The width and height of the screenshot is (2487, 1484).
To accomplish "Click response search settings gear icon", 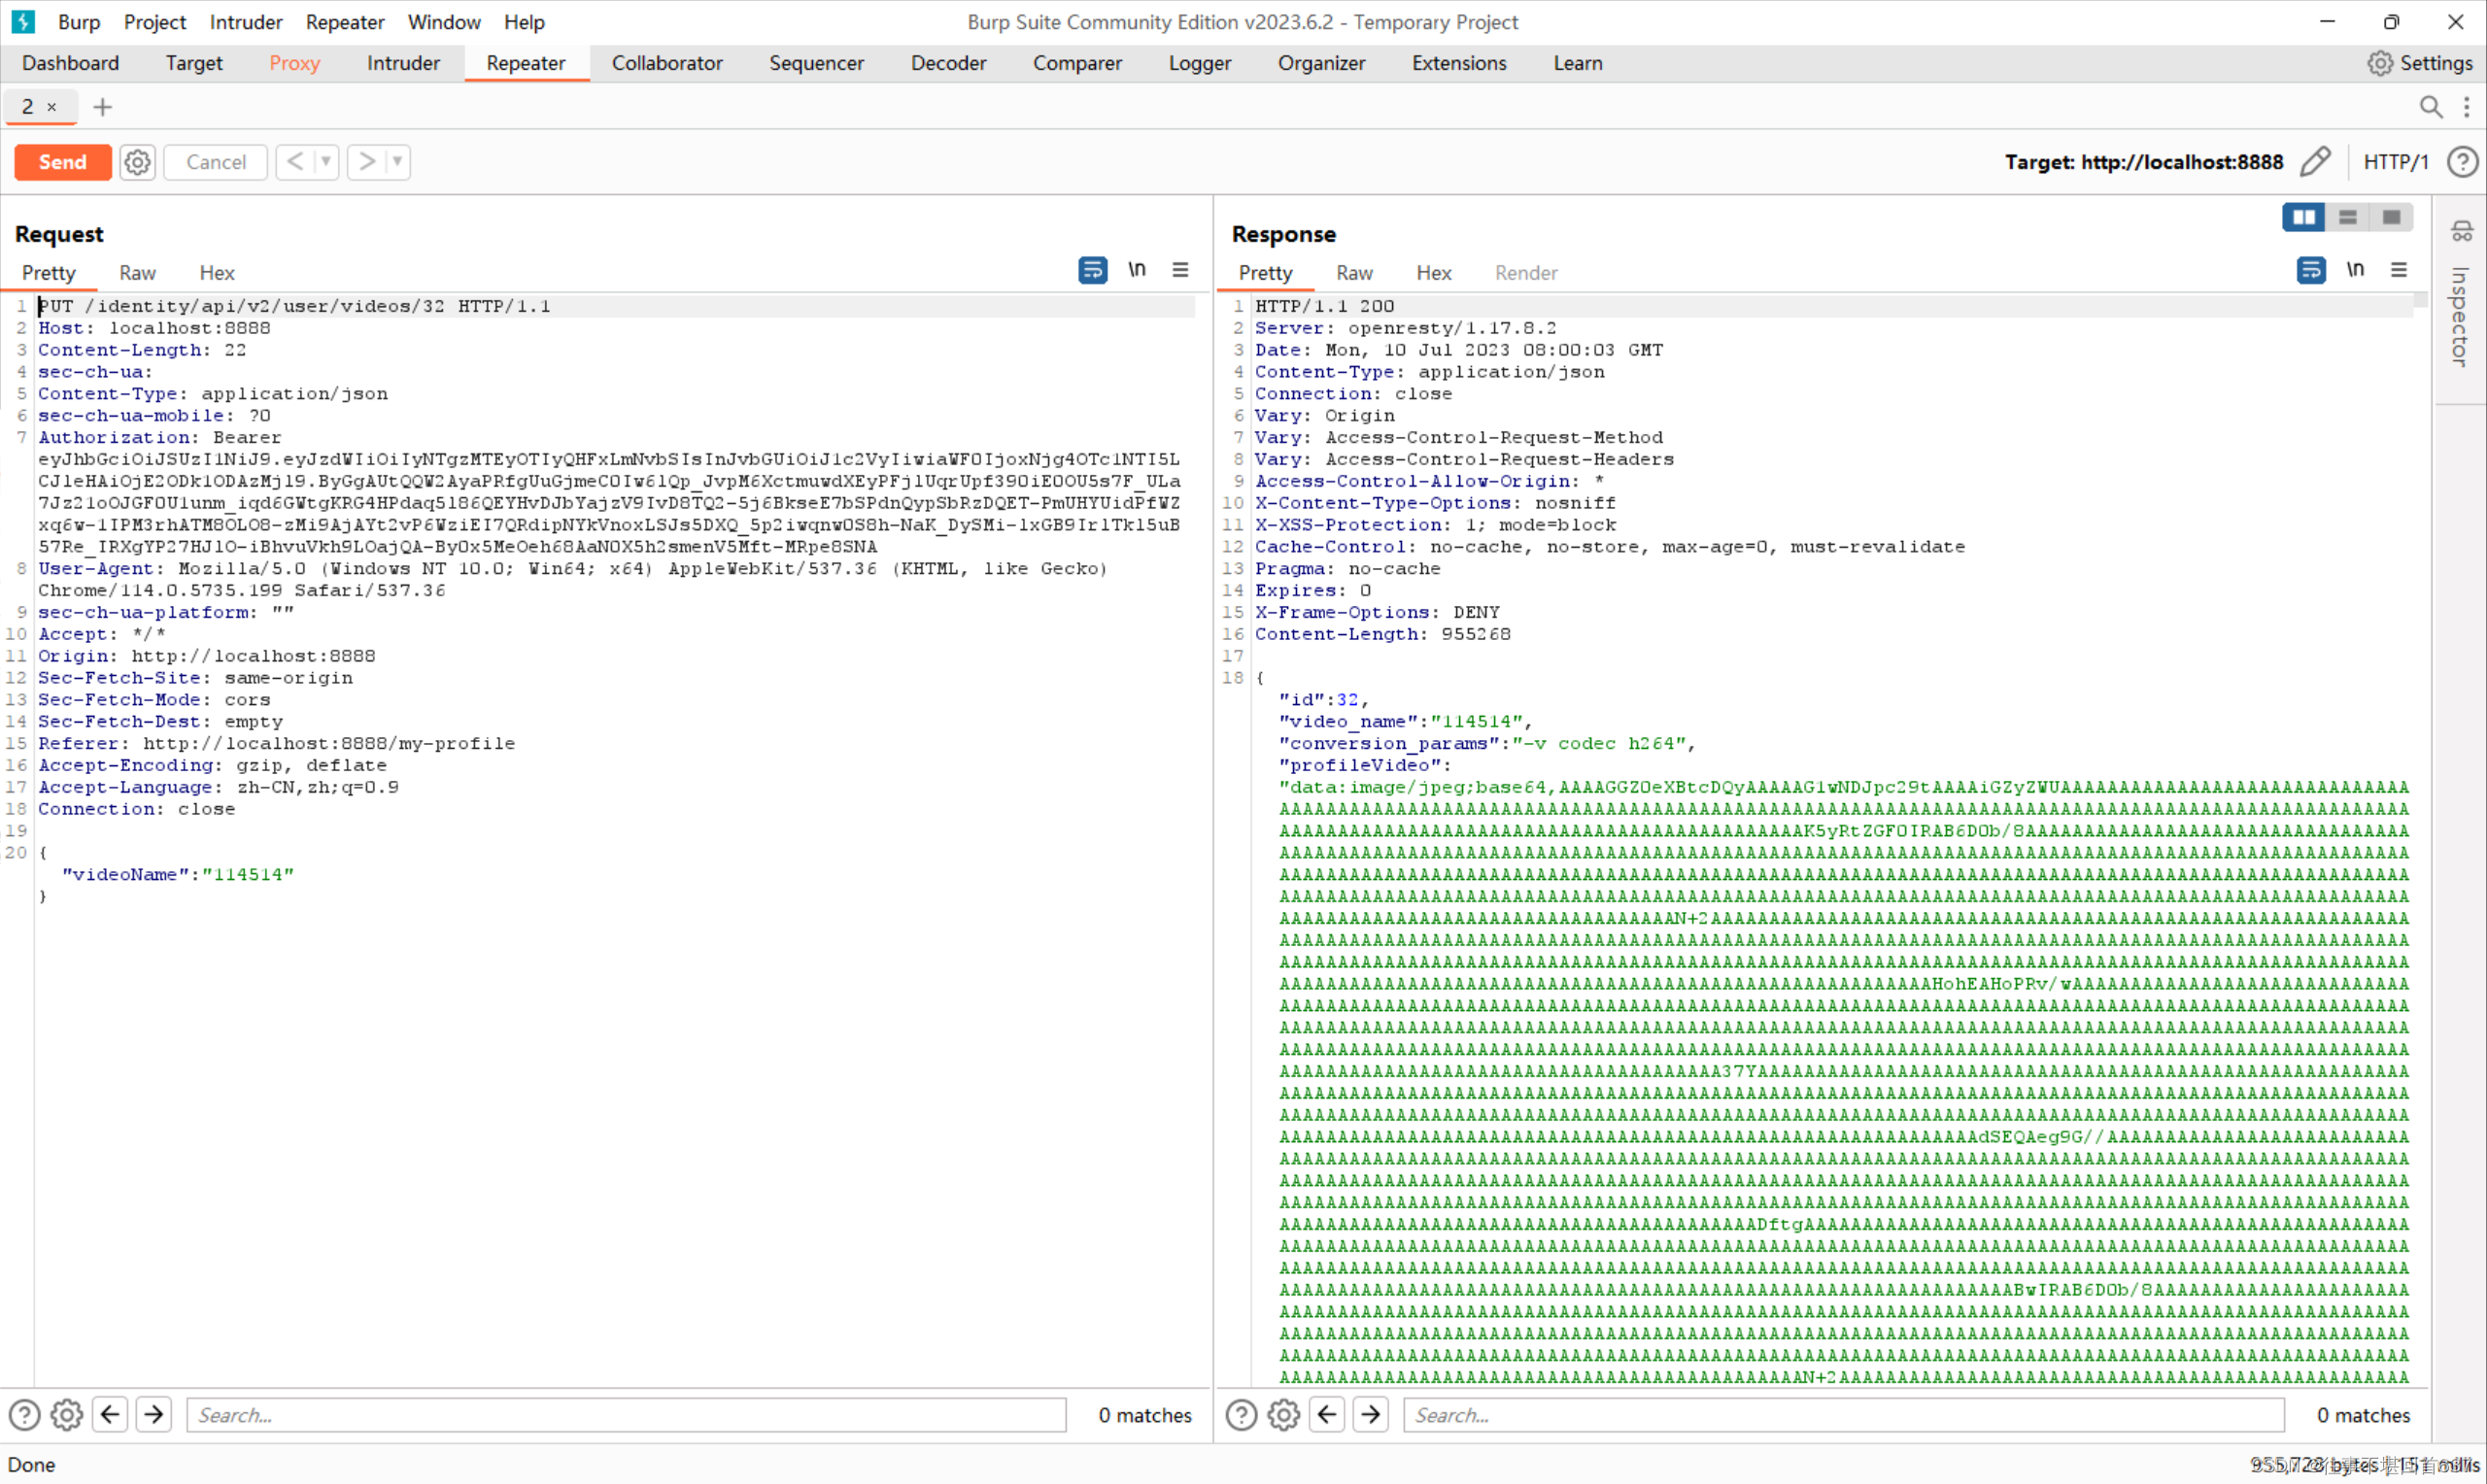I will click(x=1284, y=1415).
